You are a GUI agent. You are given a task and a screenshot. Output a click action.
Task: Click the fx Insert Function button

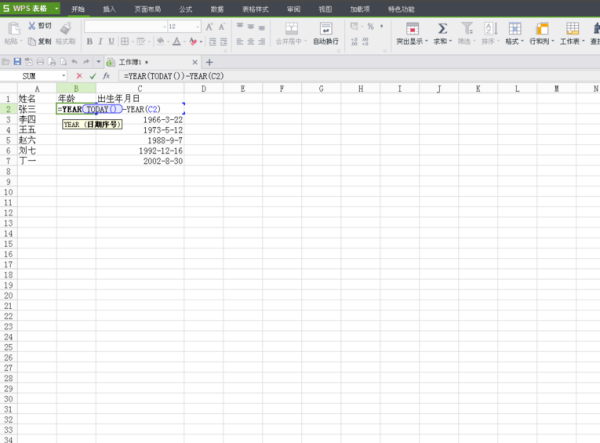coord(106,76)
